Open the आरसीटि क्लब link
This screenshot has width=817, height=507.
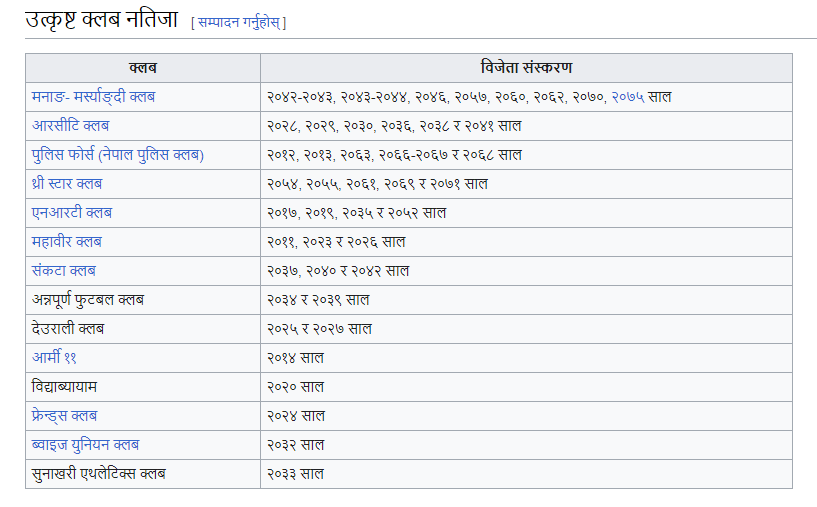coord(70,126)
